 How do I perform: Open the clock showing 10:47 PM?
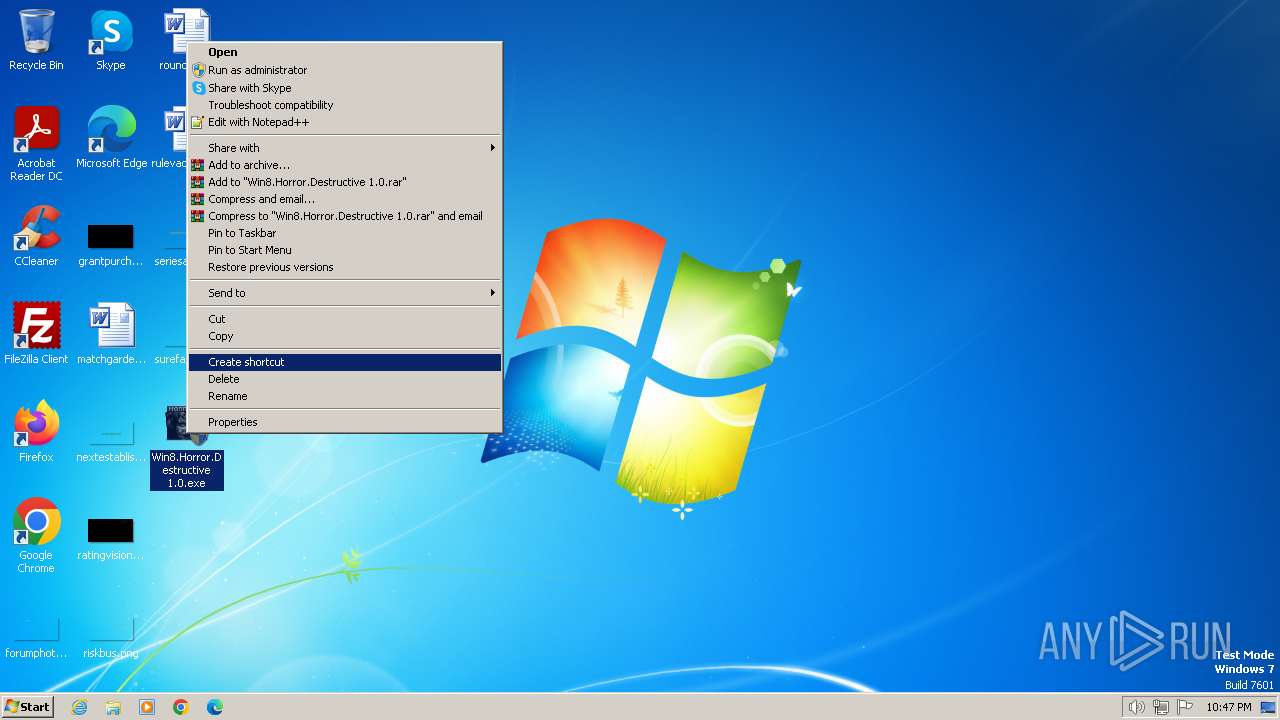point(1228,707)
